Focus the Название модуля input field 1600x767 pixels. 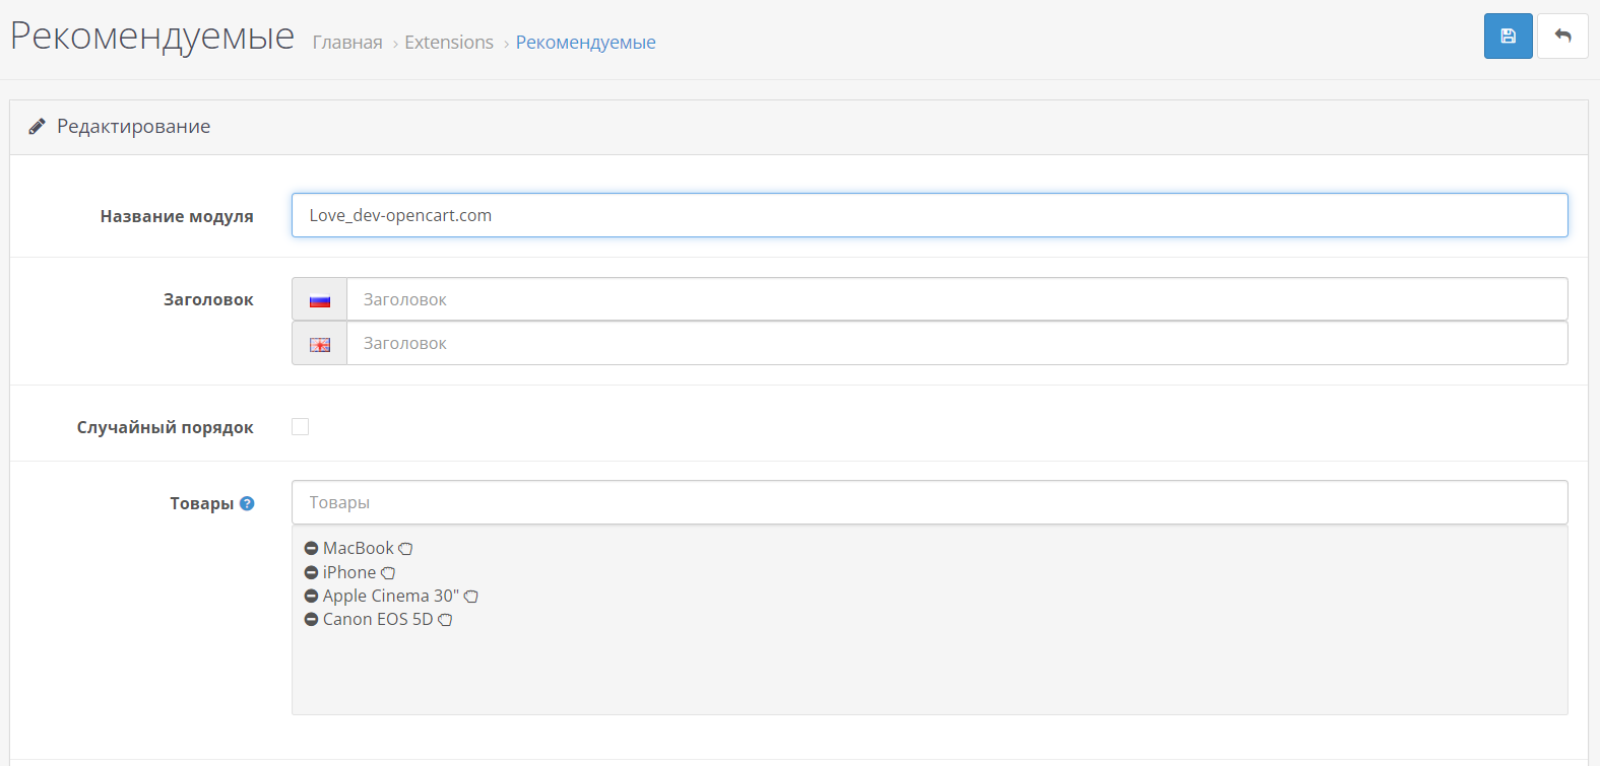point(929,215)
